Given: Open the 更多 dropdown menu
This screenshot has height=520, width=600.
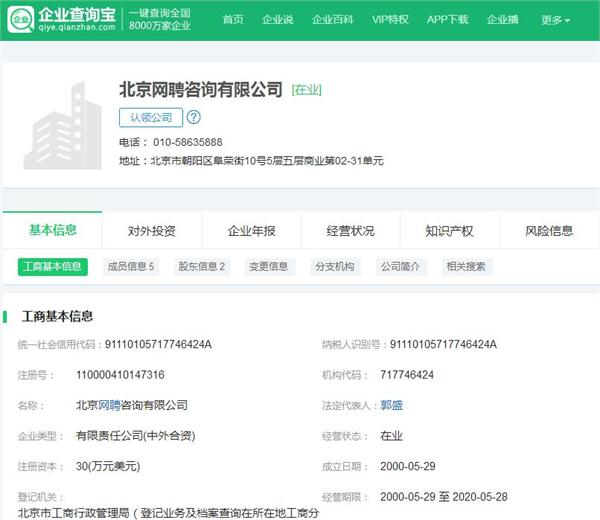Looking at the screenshot, I should [555, 20].
